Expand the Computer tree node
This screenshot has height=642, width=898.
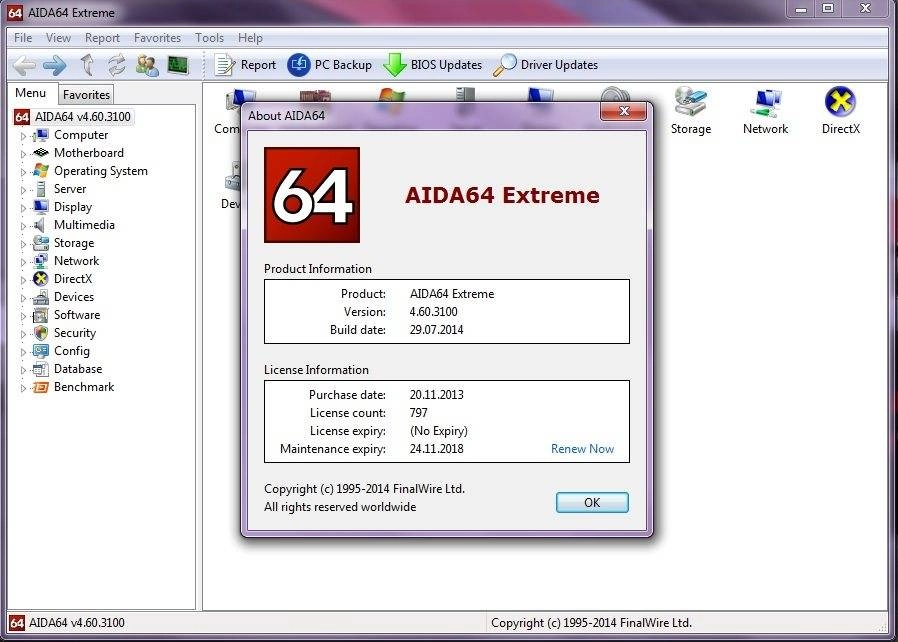23,136
